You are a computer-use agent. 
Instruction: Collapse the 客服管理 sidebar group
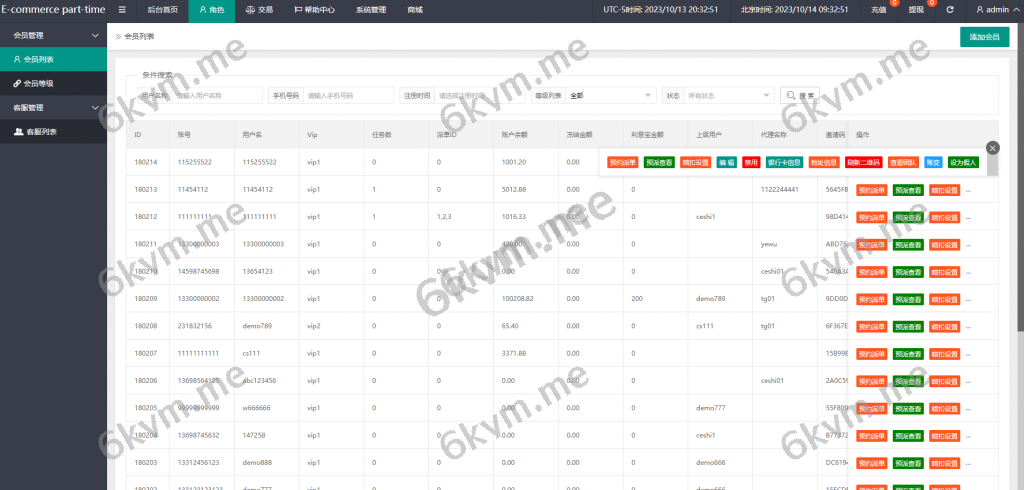coord(54,107)
